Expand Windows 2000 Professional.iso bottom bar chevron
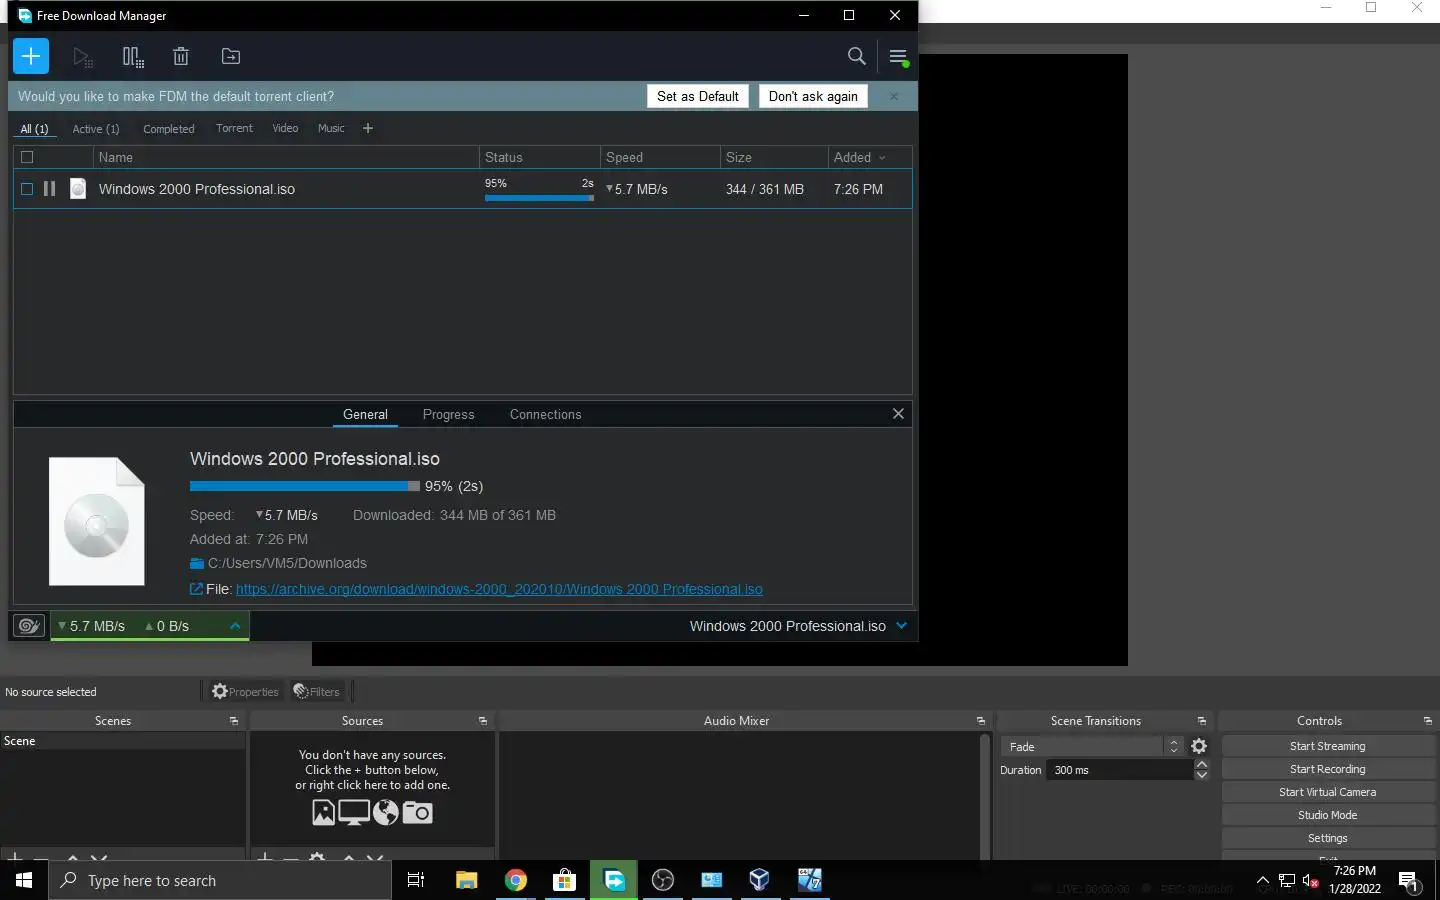 [x=901, y=626]
